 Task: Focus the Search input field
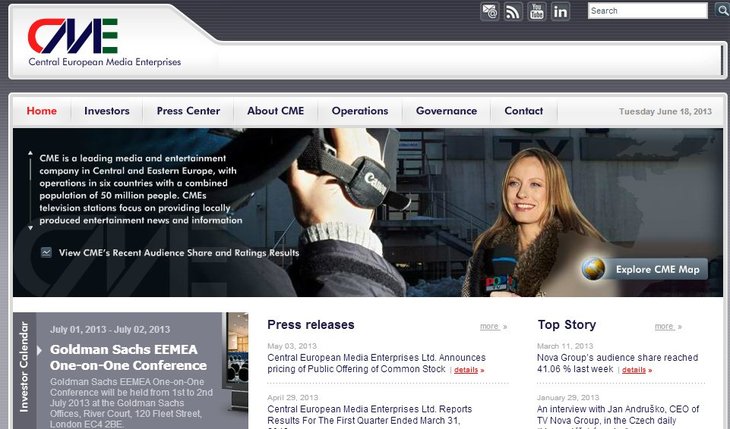tap(648, 11)
